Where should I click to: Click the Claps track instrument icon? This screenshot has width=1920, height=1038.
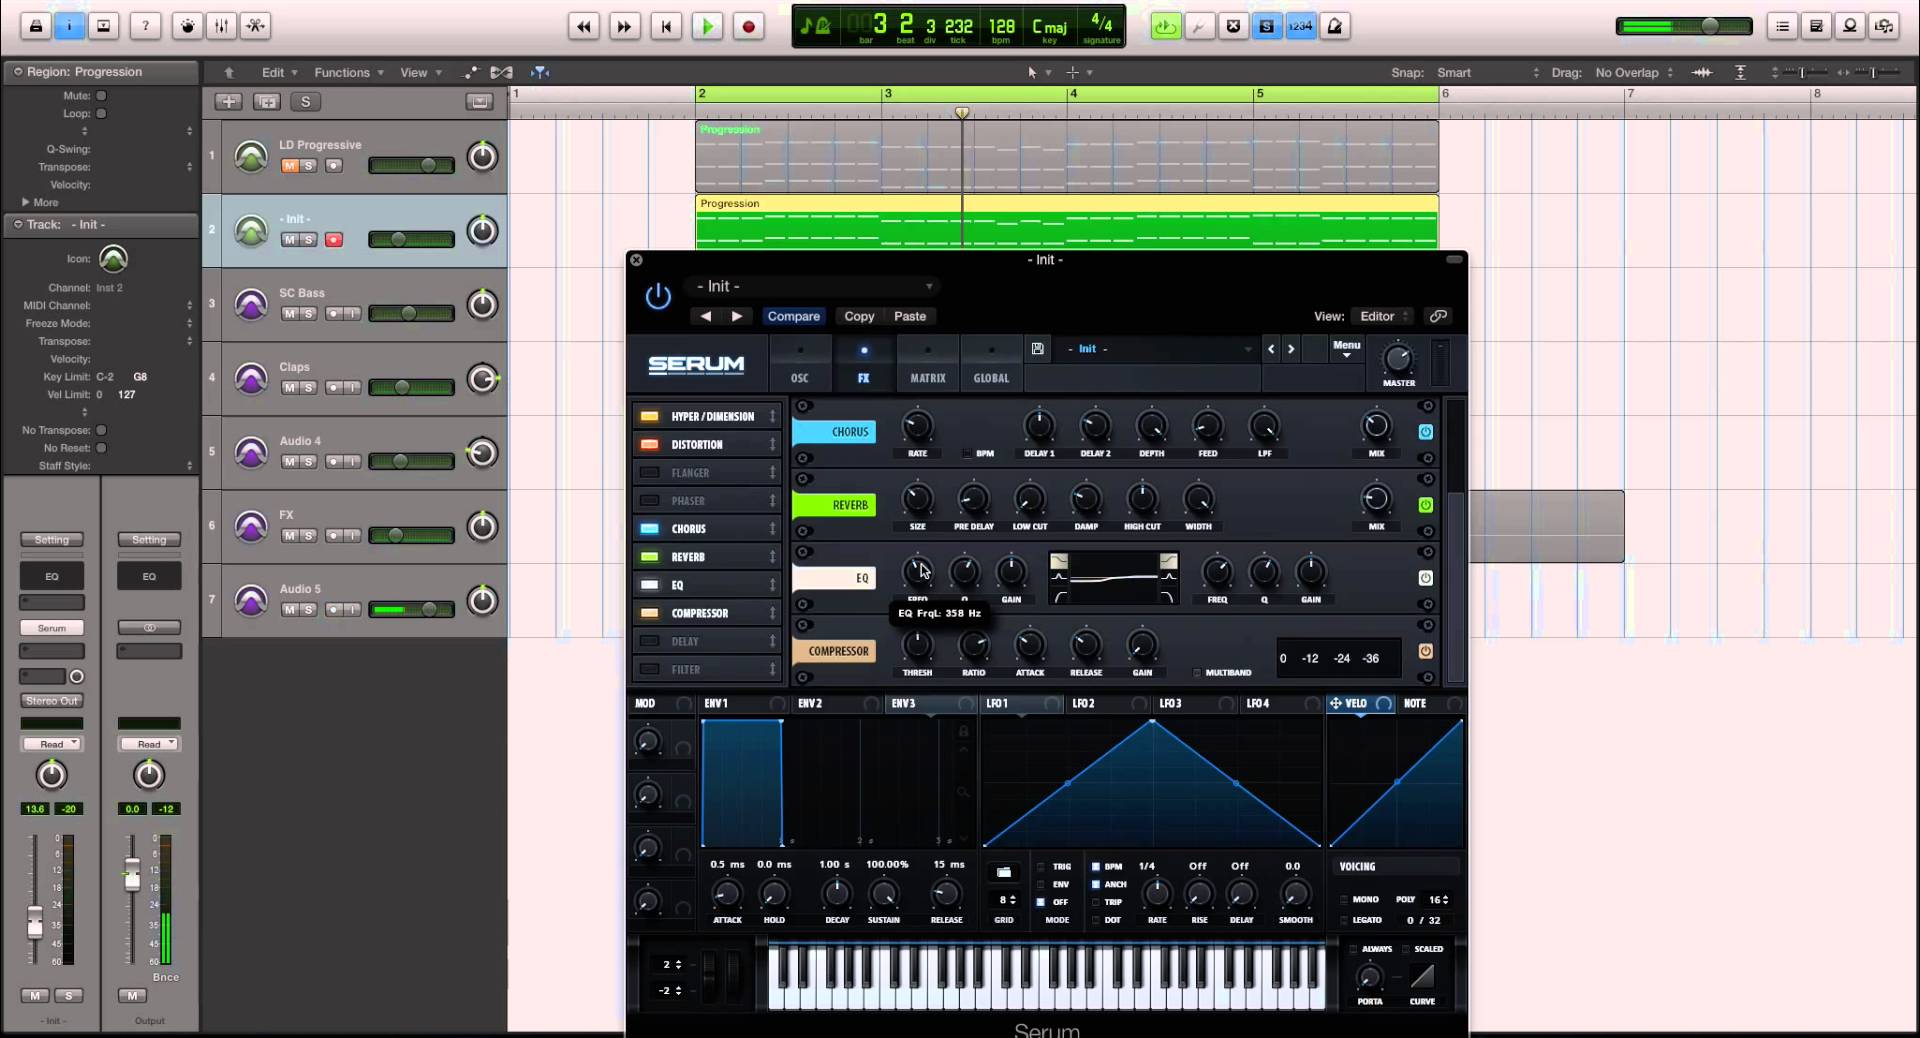251,379
